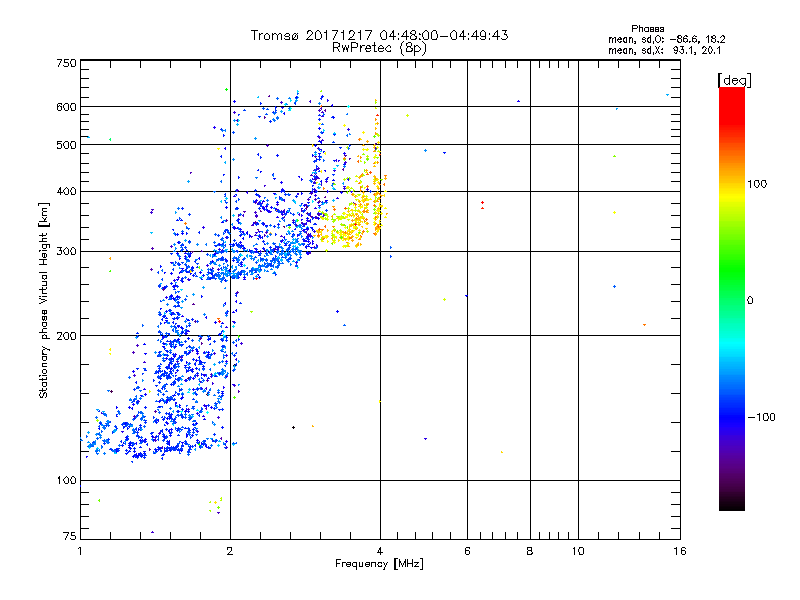The height and width of the screenshot is (600, 800).
Task: Click the colorbar tick label '0'
Action: 750,301
